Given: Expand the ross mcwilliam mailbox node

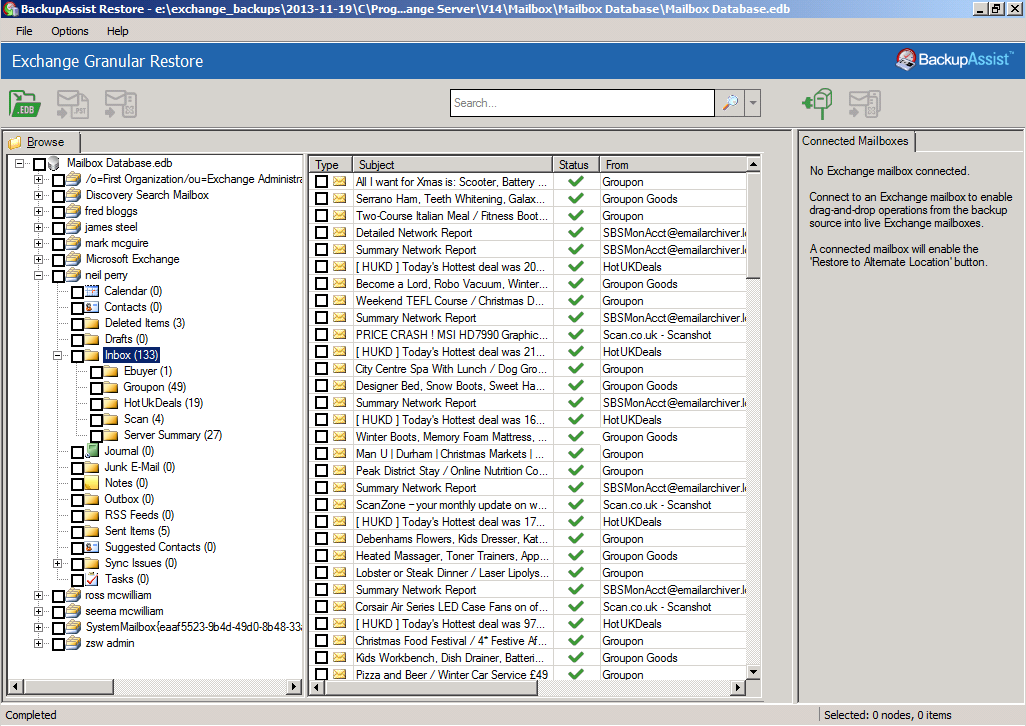Looking at the screenshot, I should 39,595.
